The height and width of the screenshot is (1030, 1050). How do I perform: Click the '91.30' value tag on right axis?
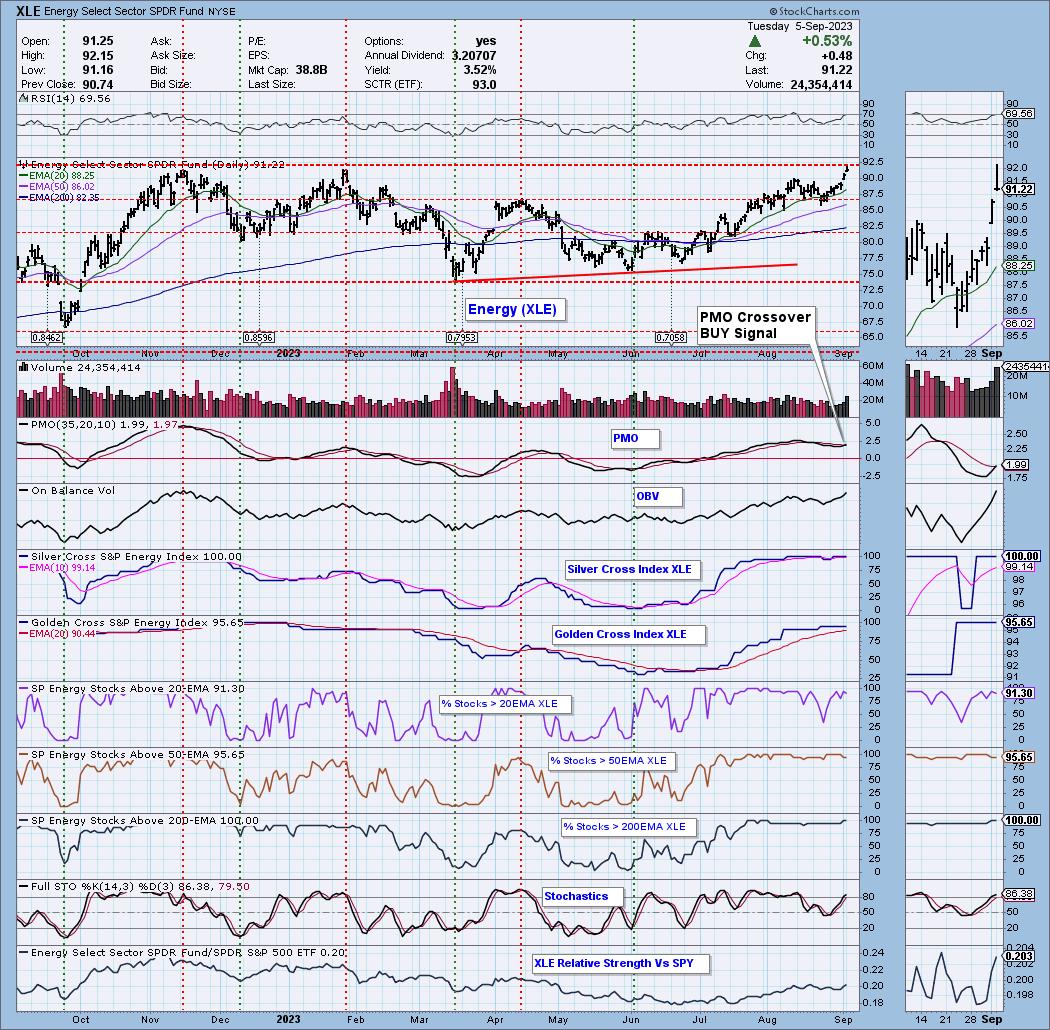[x=1019, y=694]
